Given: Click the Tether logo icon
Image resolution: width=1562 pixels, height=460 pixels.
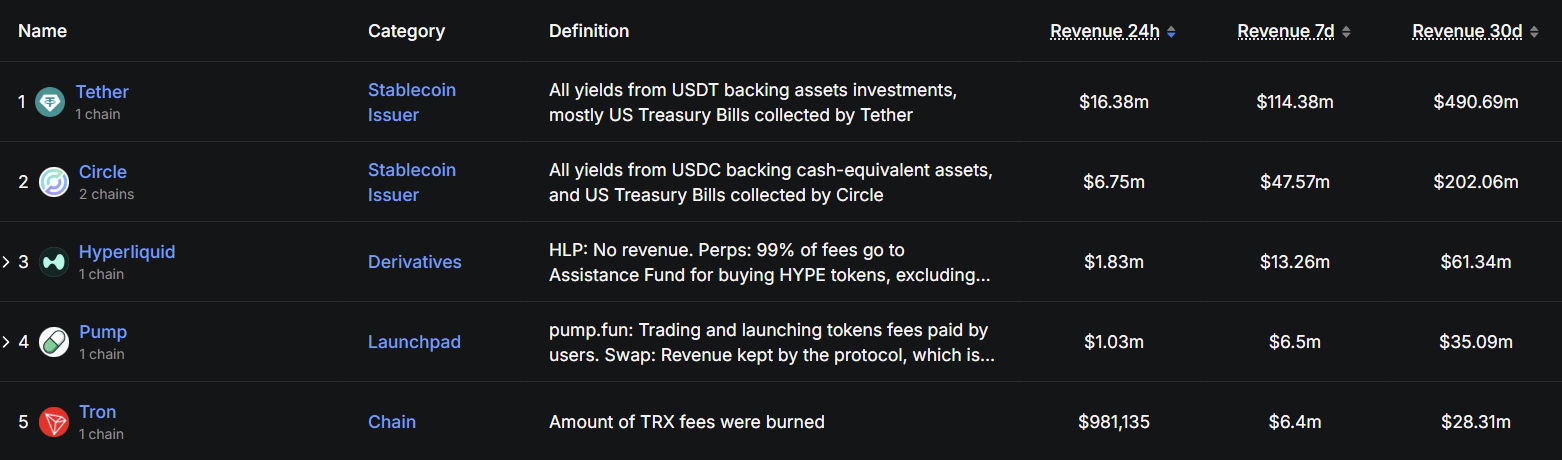Looking at the screenshot, I should pos(50,102).
